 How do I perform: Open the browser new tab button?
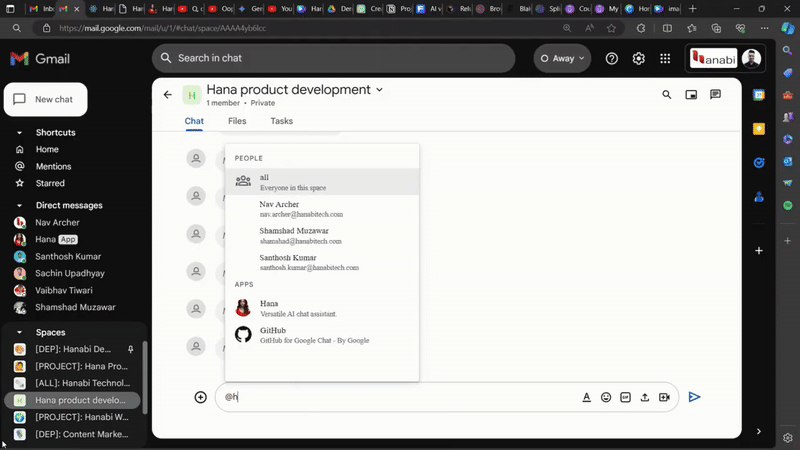tap(692, 9)
